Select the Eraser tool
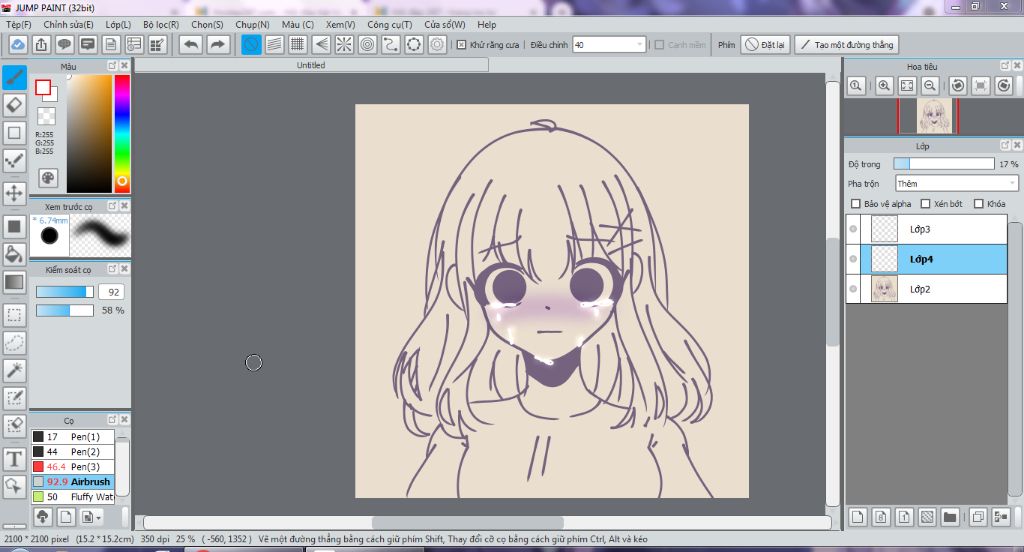The width and height of the screenshot is (1024, 552). (14, 105)
